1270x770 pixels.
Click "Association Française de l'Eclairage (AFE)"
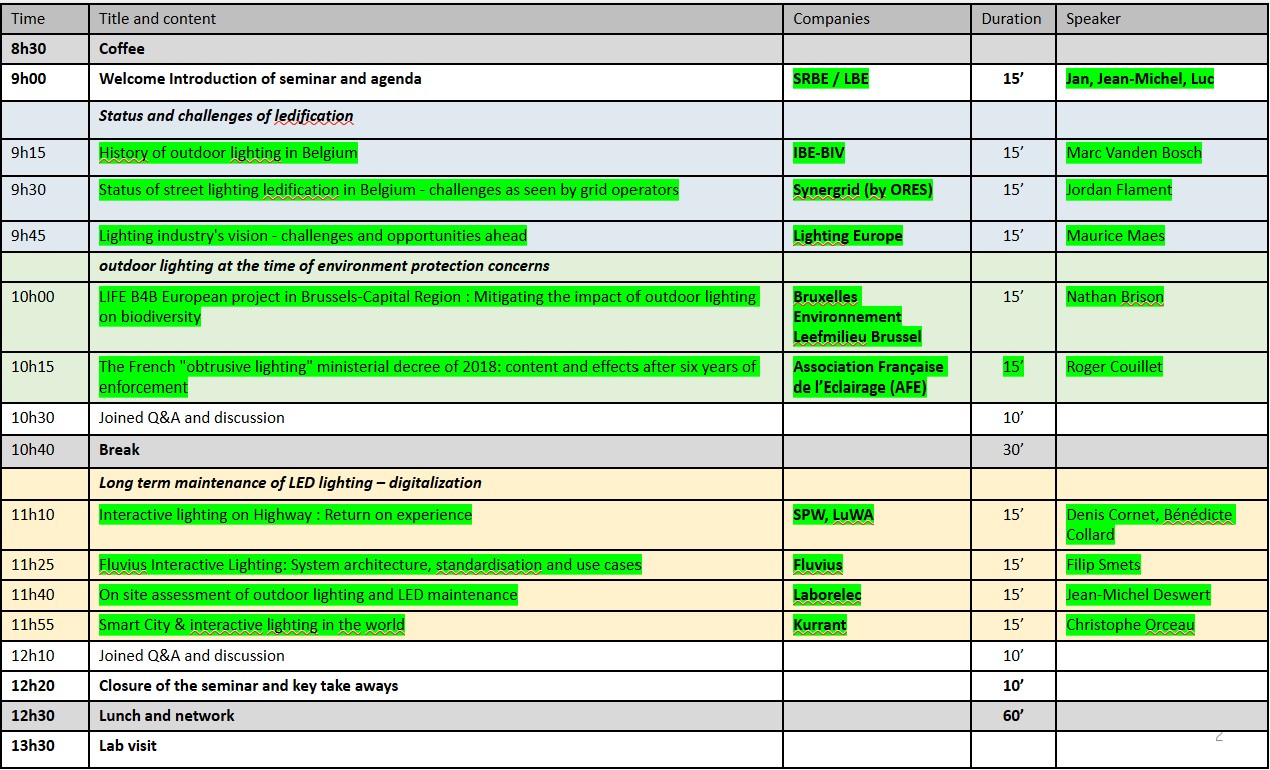pyautogui.click(x=868, y=377)
